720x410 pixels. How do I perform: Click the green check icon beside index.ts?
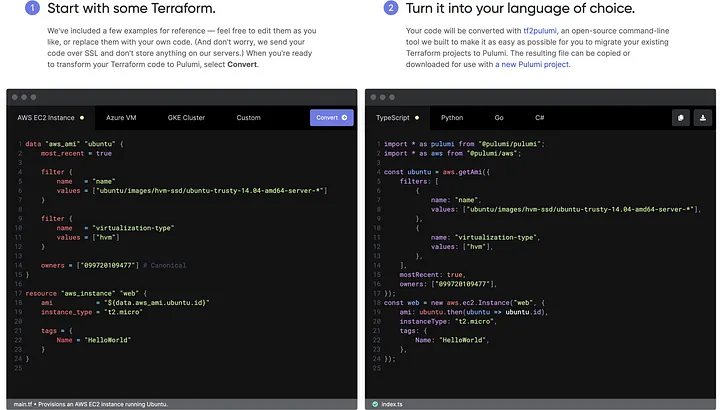click(x=375, y=404)
